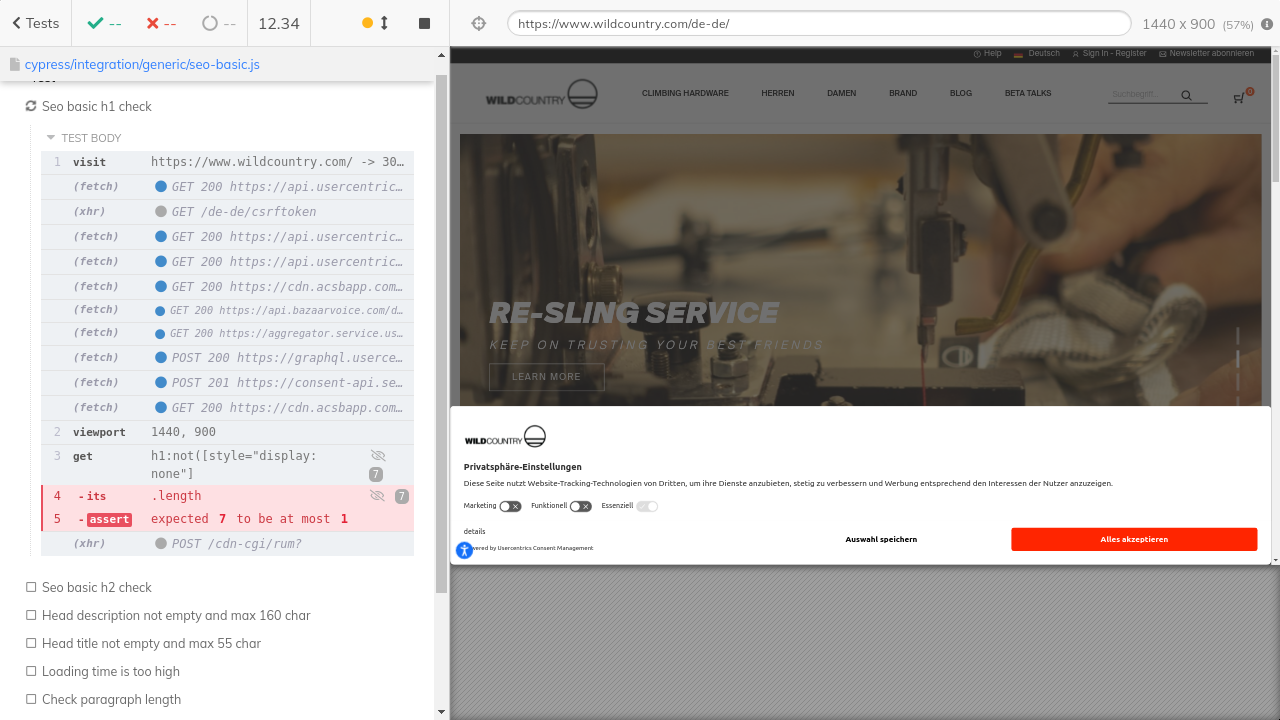1280x720 pixels.
Task: Open the shopping cart icon on the website
Action: pos(1240,97)
